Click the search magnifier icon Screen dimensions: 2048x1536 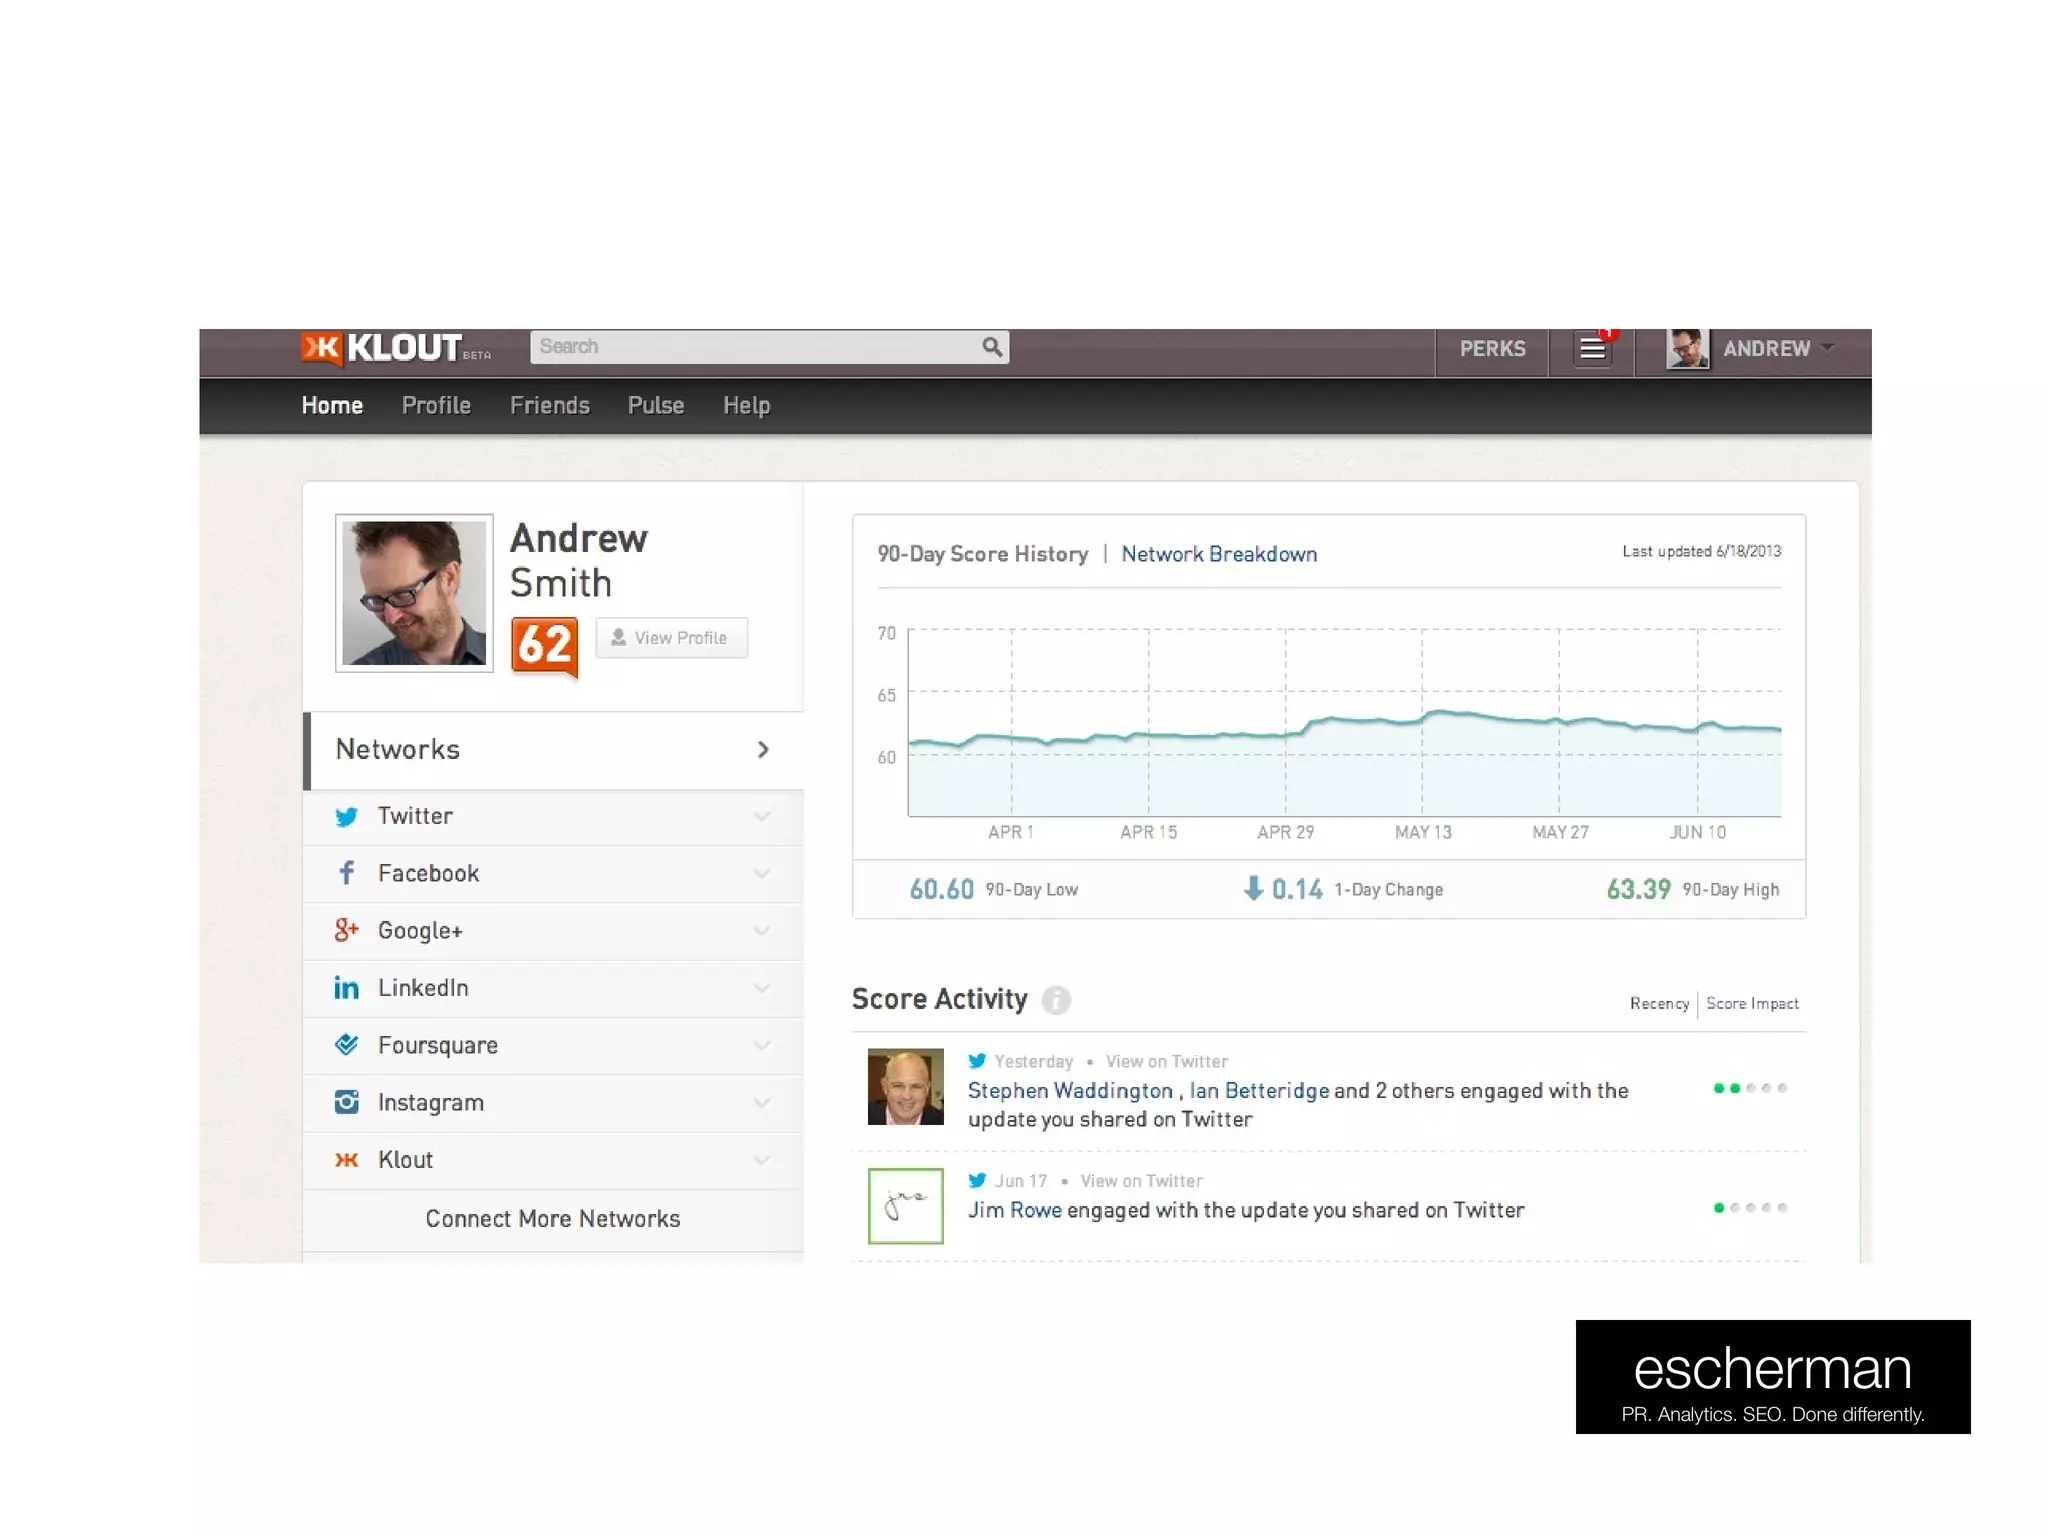pyautogui.click(x=991, y=347)
